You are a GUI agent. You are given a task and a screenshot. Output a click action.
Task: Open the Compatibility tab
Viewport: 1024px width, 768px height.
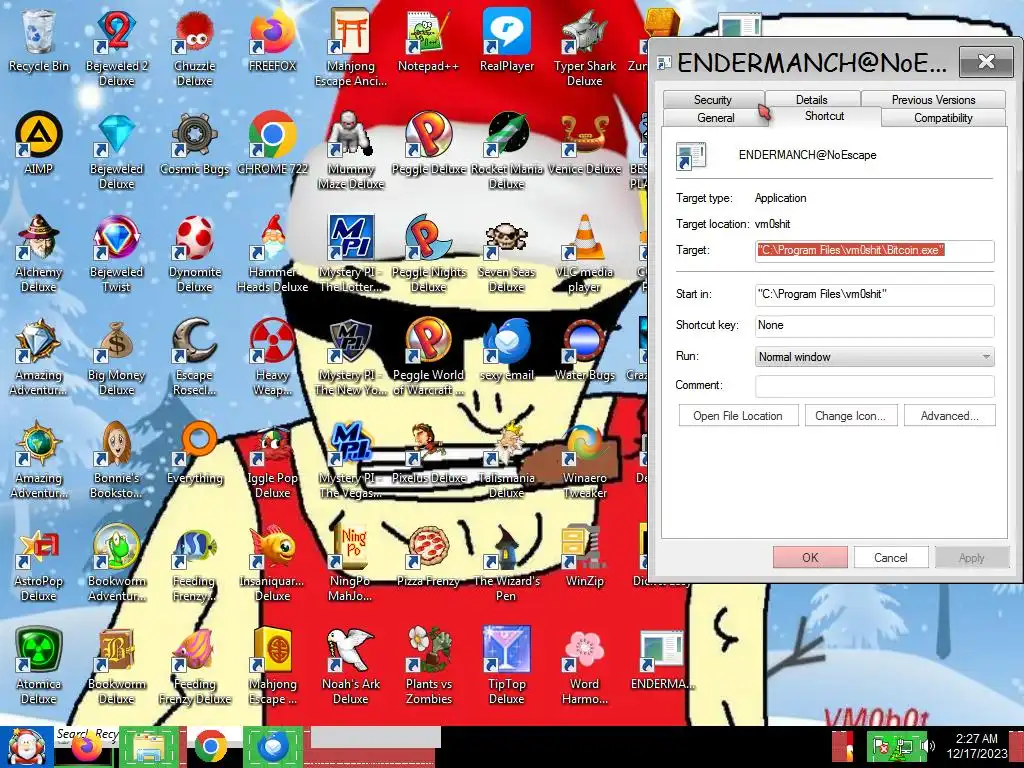coord(943,118)
